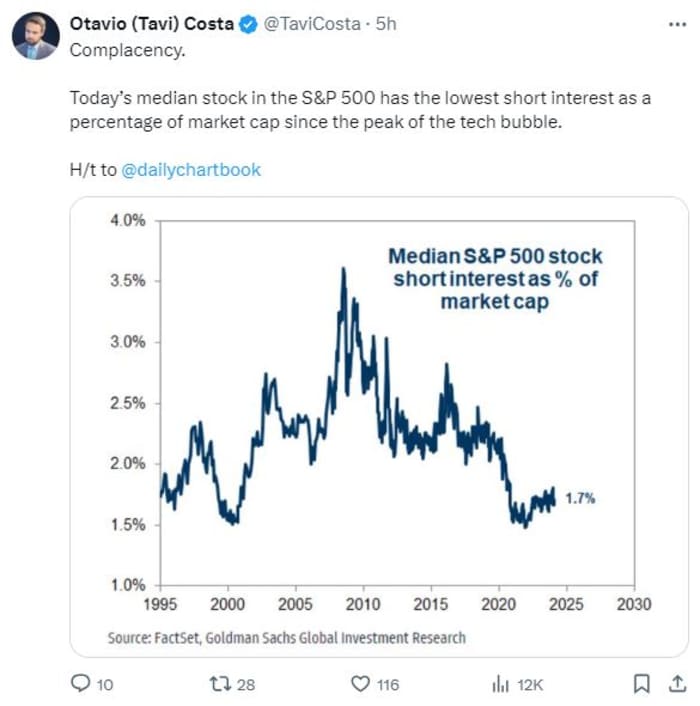Click the share upload icon
This screenshot has height=706, width=700.
677,683
